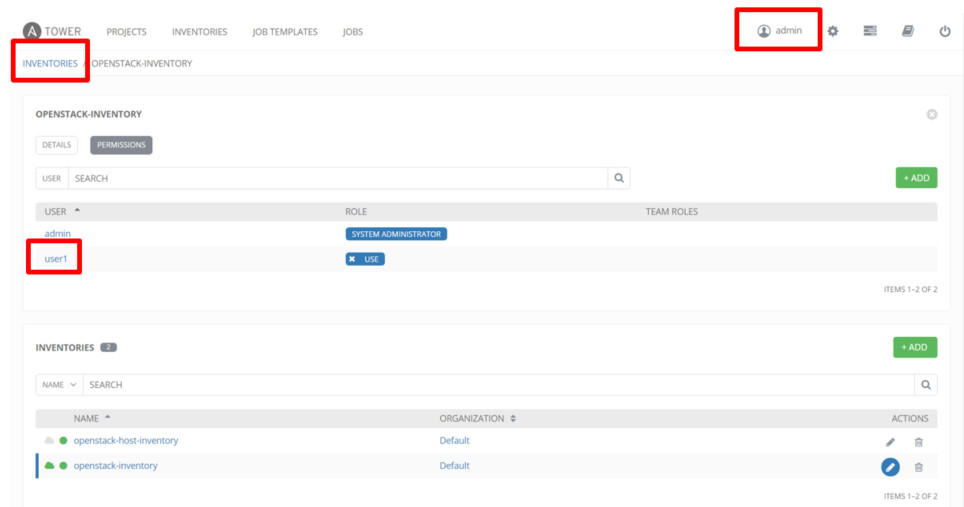Sort inventories by NAME column
The height and width of the screenshot is (507, 964).
92,419
